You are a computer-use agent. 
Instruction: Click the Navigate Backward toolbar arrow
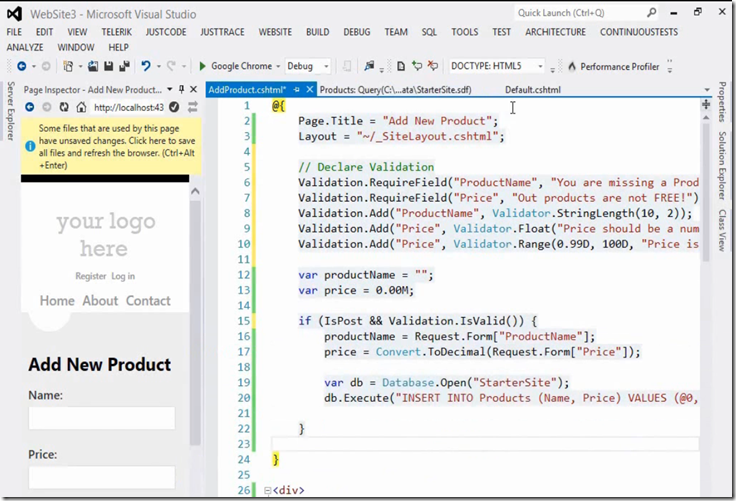(22, 66)
